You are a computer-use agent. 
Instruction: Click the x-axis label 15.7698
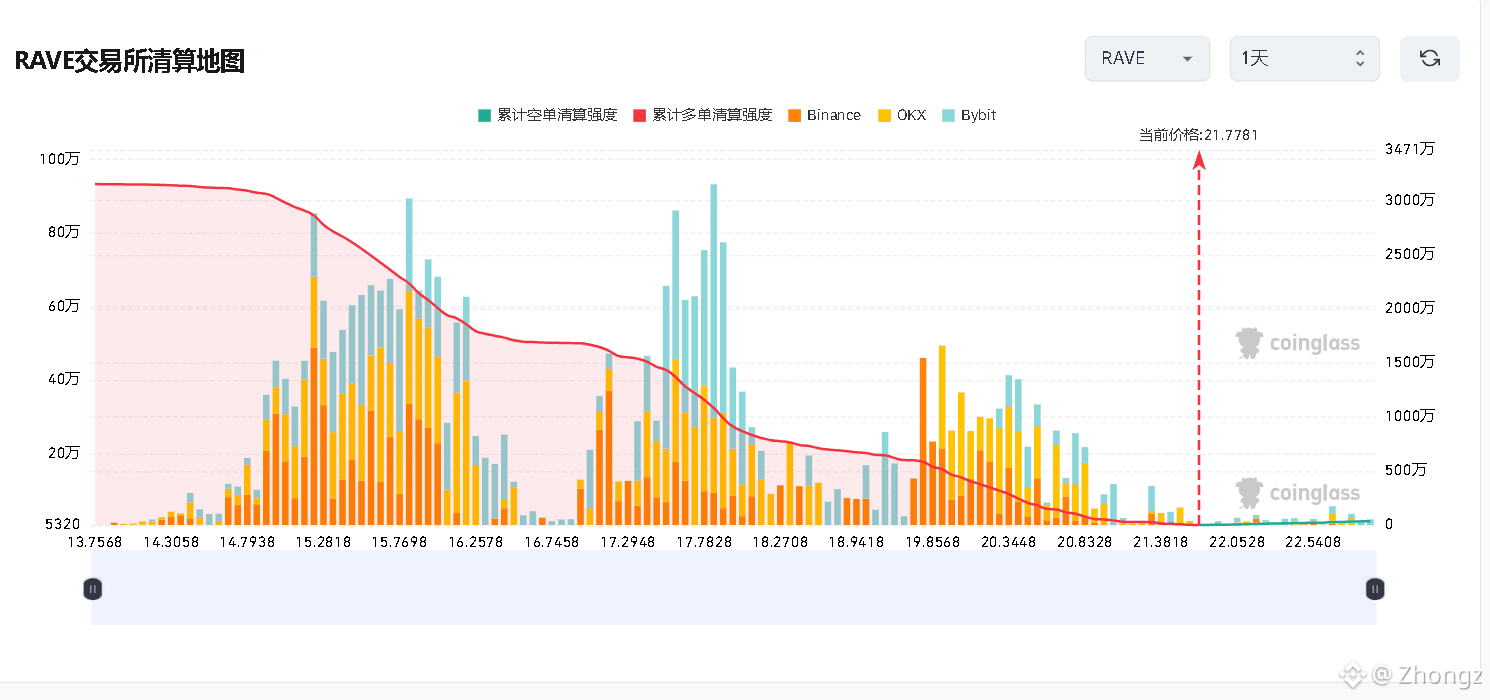click(400, 542)
